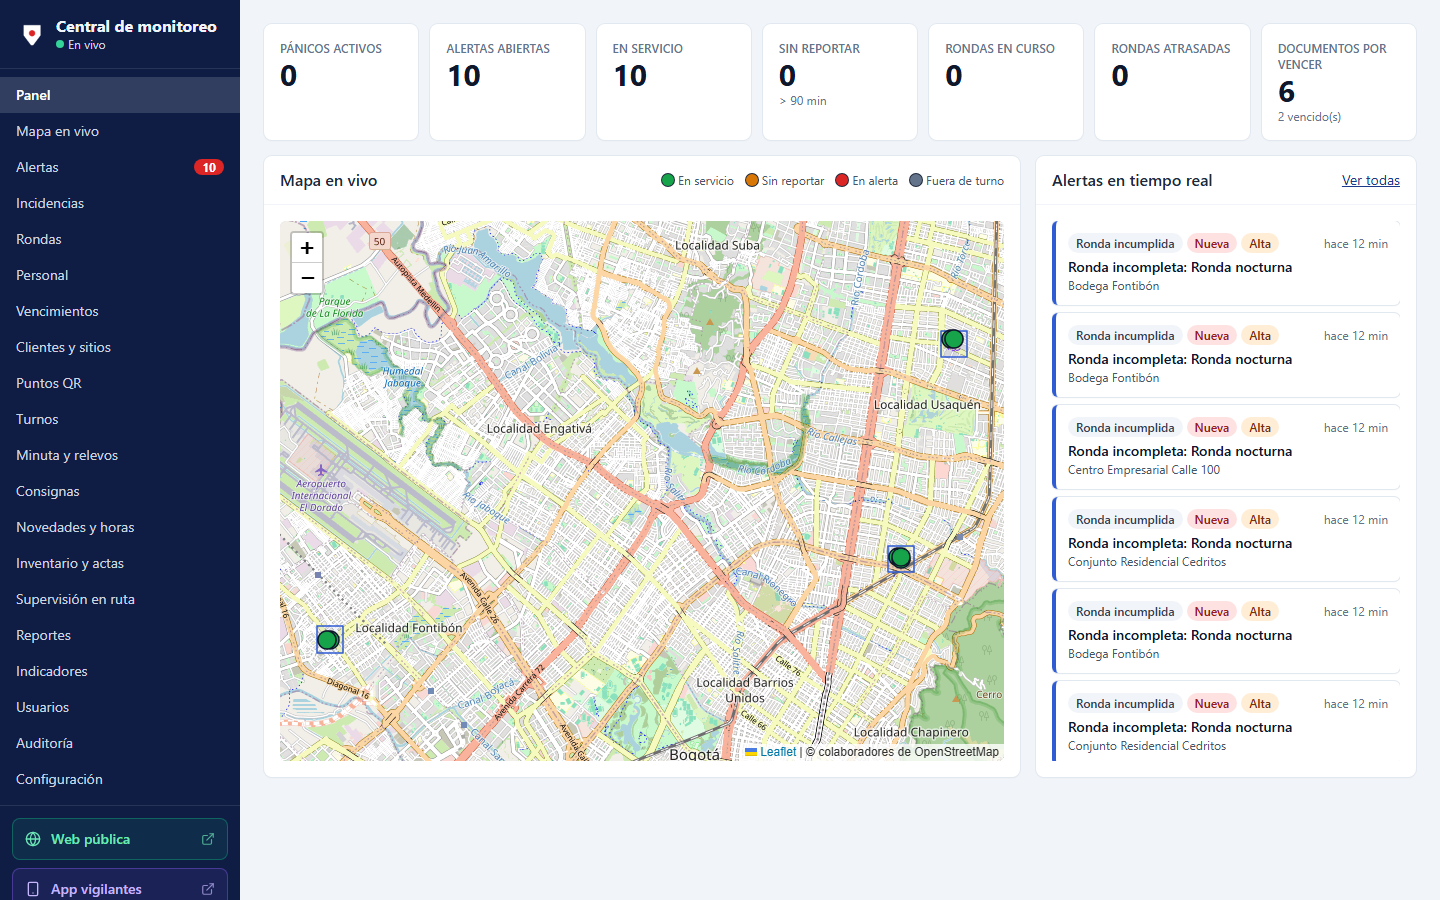Open the Alertas section in the sidebar
The height and width of the screenshot is (900, 1440).
coord(120,167)
